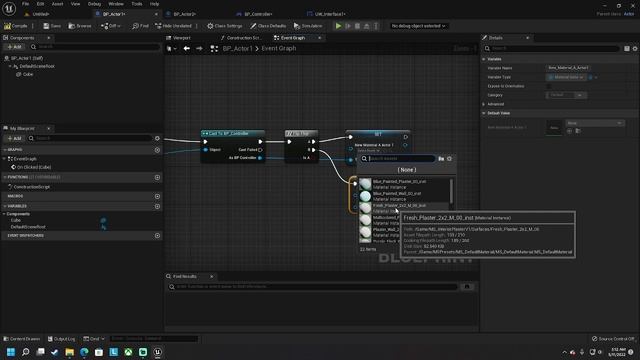Open the Tools menu
The height and width of the screenshot is (360, 640).
137,4
